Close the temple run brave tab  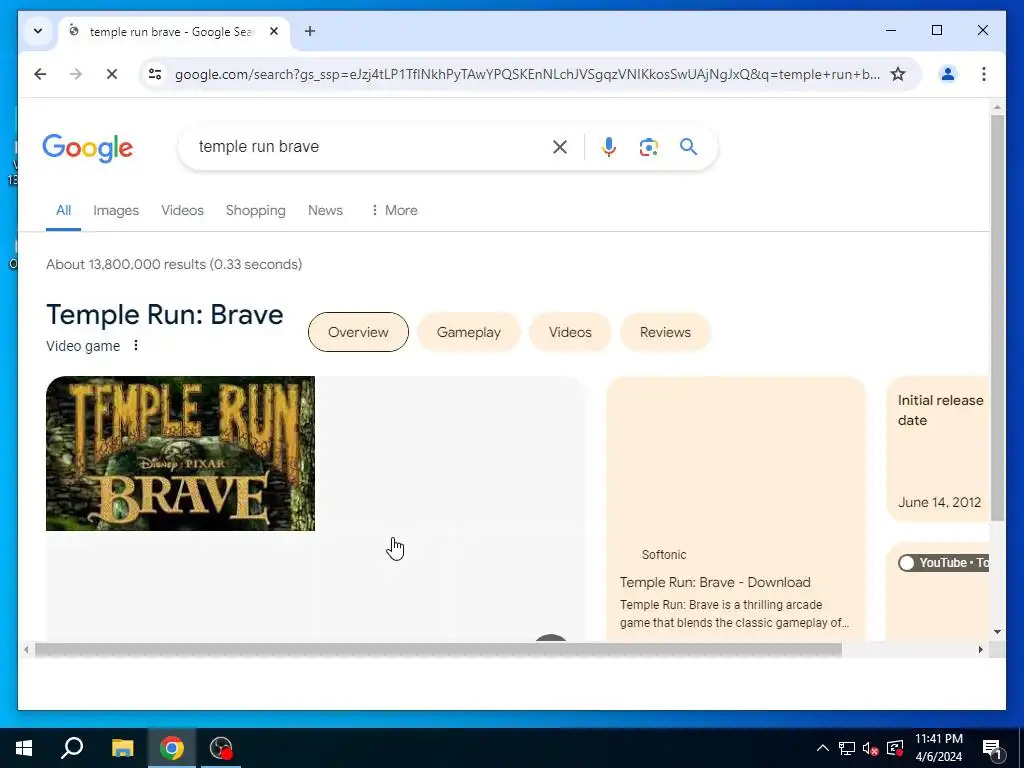click(x=274, y=31)
